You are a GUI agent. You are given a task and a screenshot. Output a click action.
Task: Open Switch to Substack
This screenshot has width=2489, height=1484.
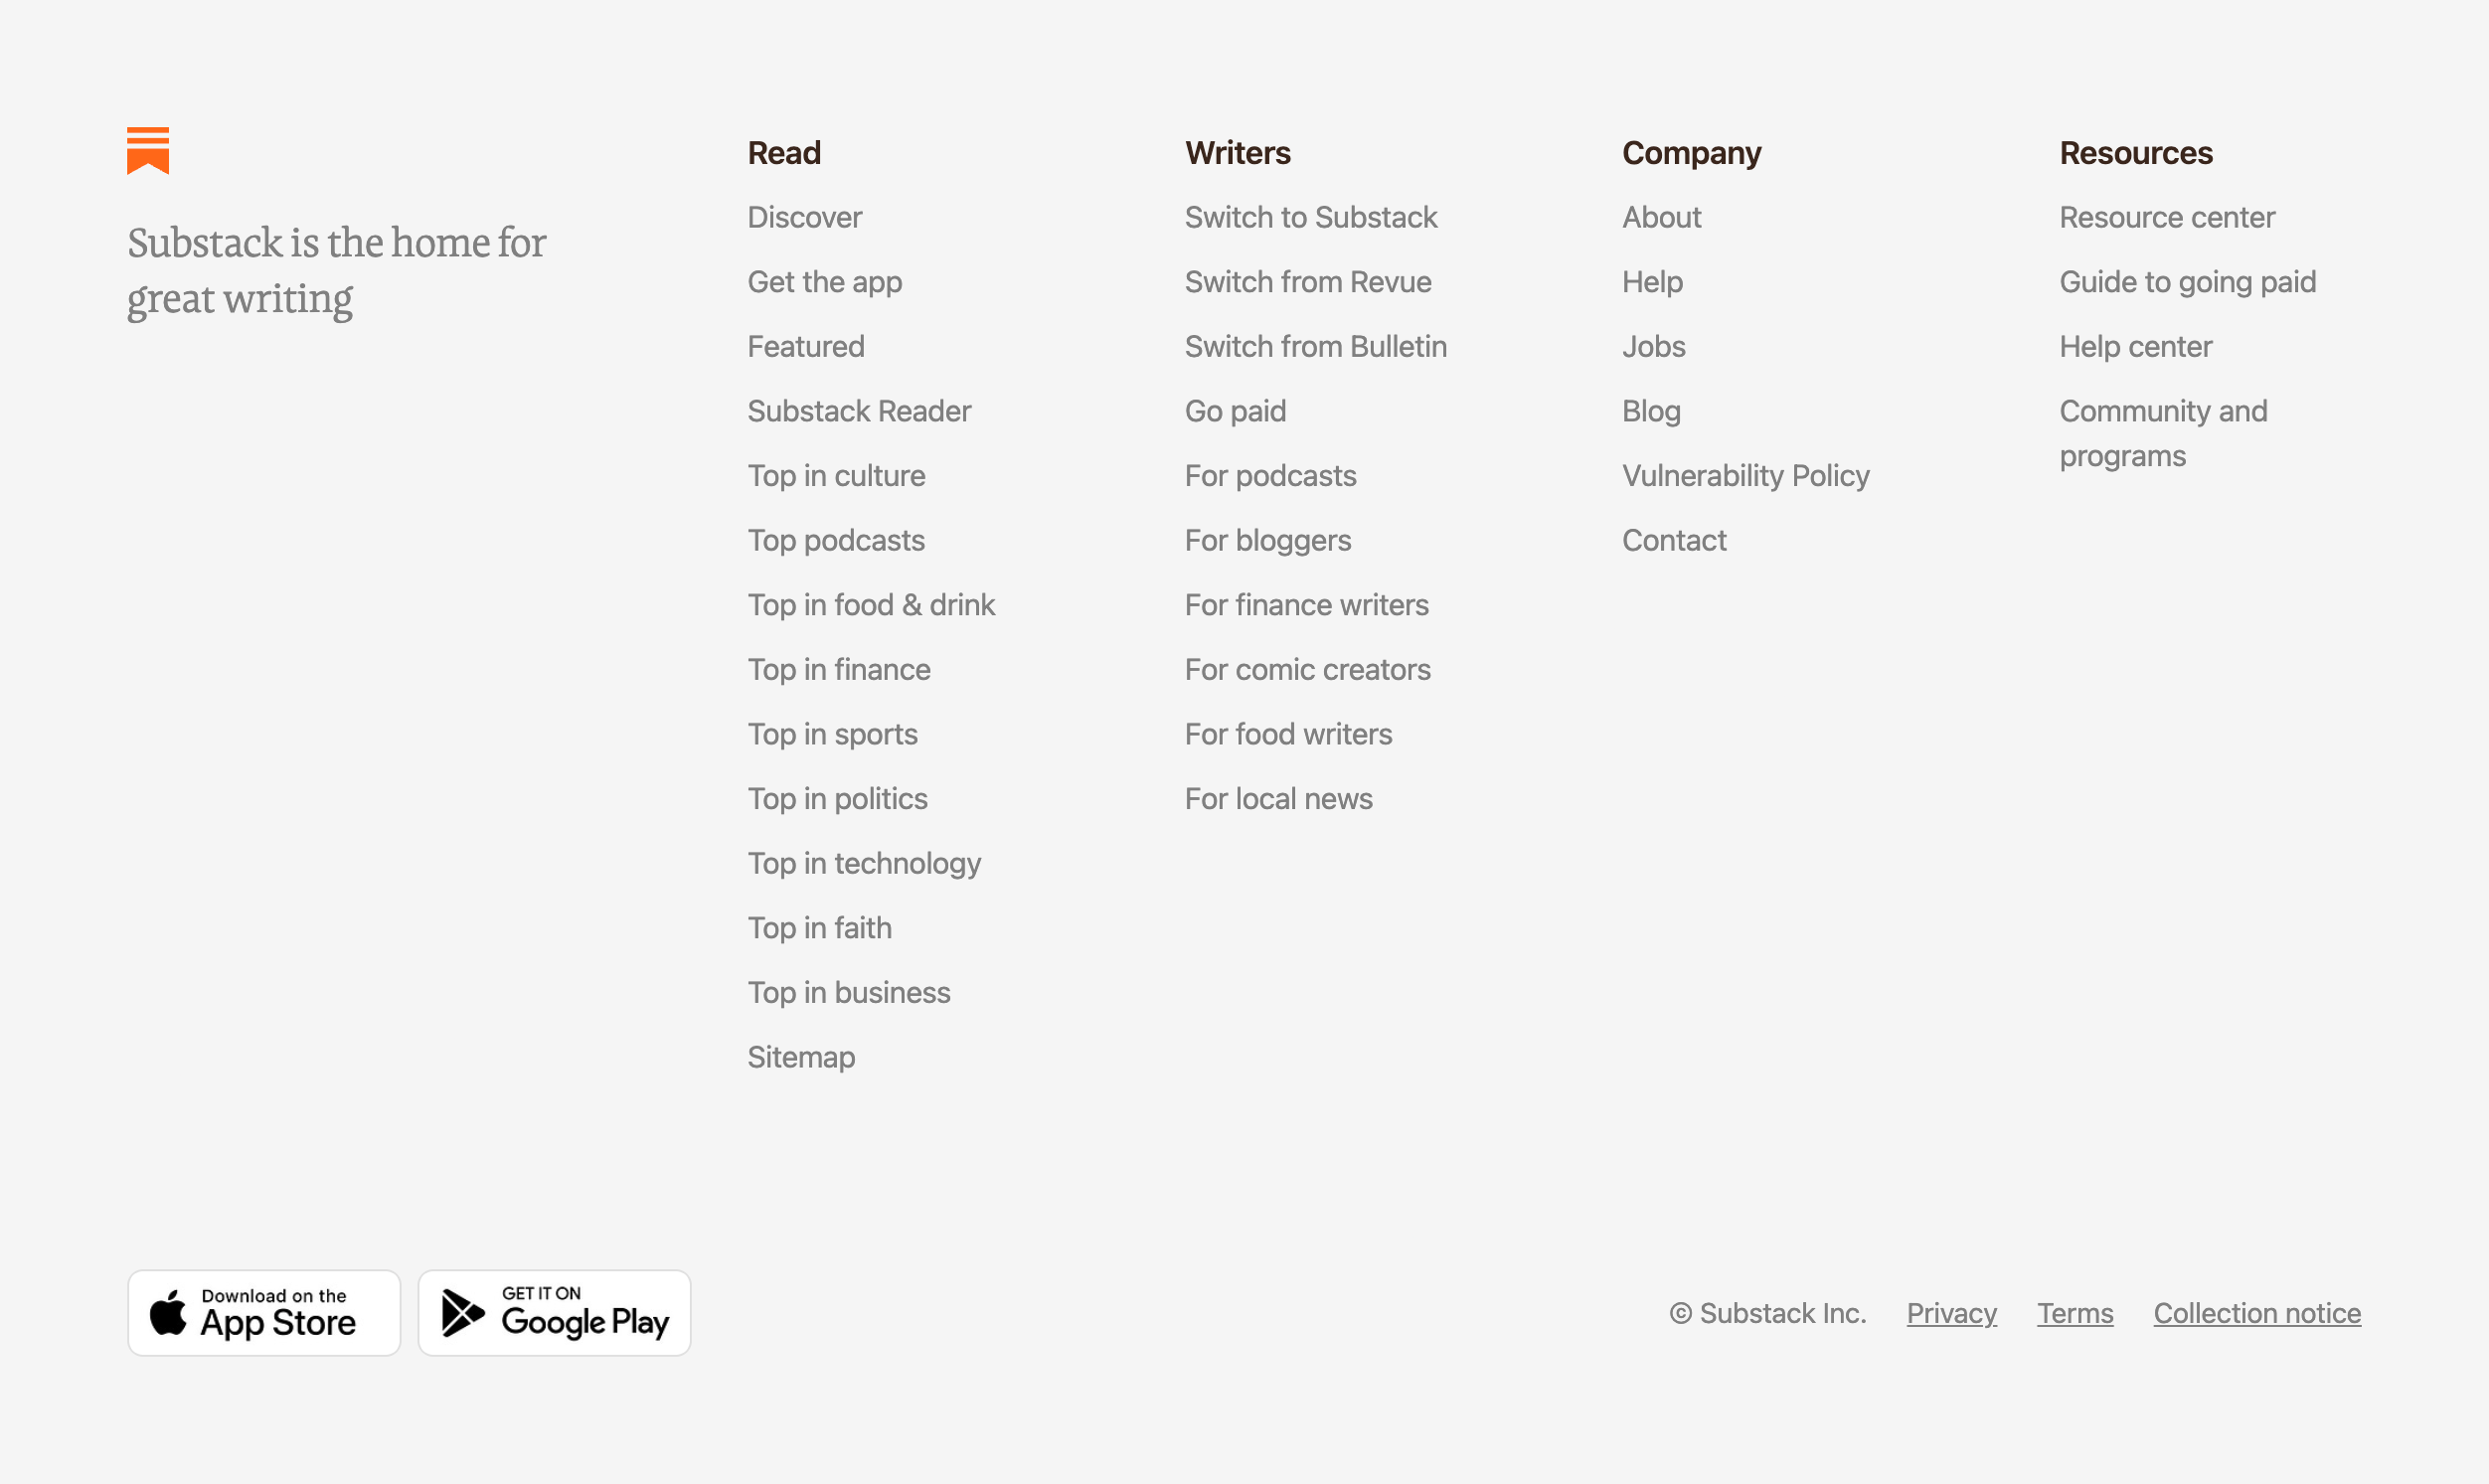[1311, 217]
